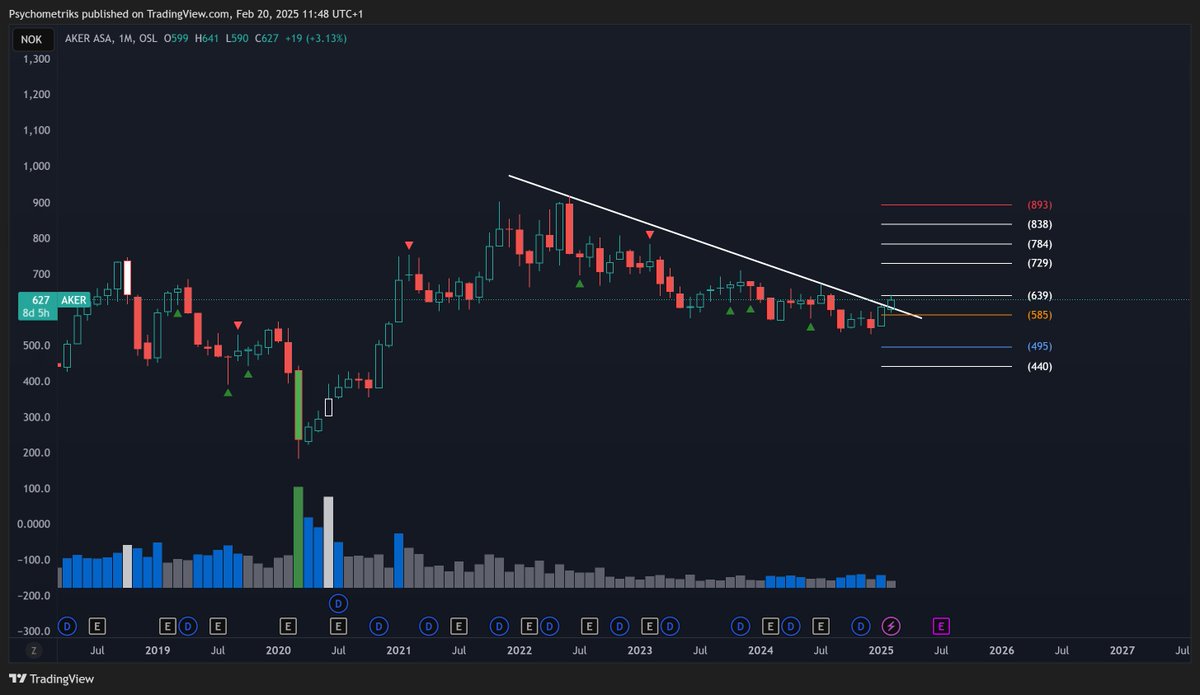
Task: Select the white descending trendline
Action: pyautogui.click(x=715, y=247)
